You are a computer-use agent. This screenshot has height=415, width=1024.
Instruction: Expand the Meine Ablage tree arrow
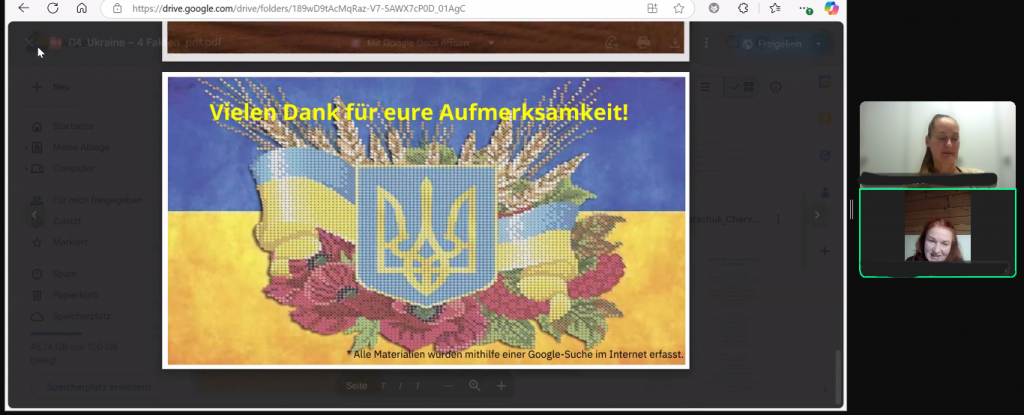(x=27, y=148)
